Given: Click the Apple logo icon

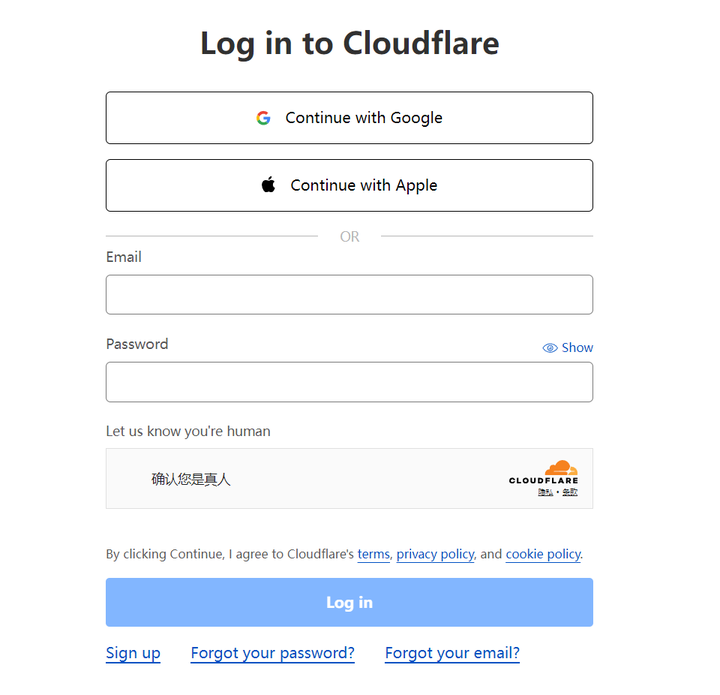Looking at the screenshot, I should 268,185.
